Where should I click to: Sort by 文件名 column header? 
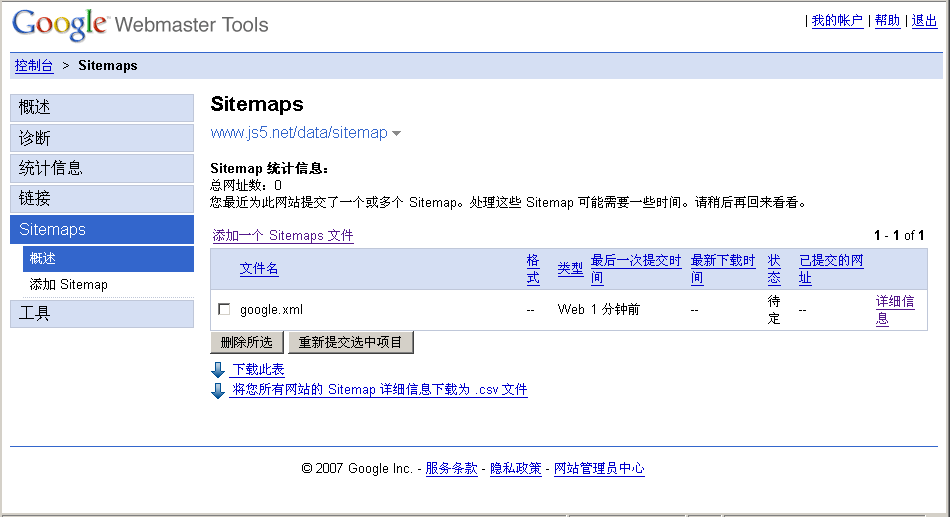pyautogui.click(x=259, y=269)
